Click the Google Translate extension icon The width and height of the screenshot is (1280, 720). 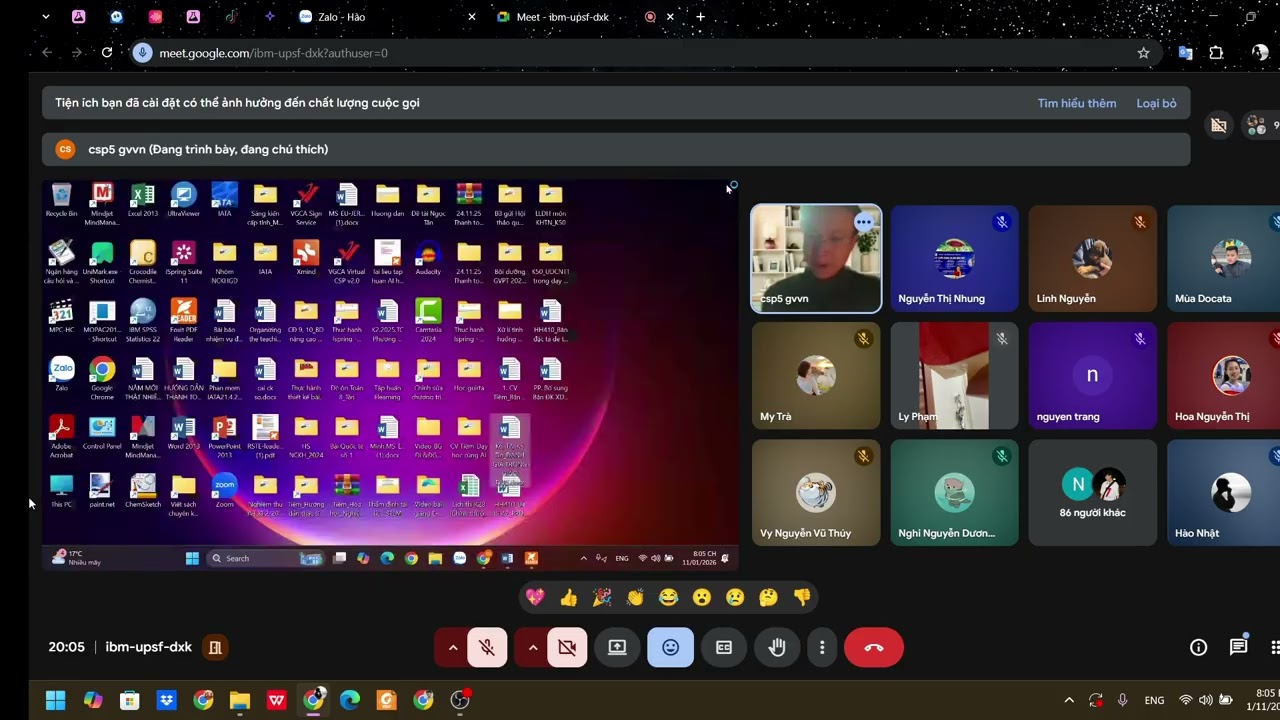pyautogui.click(x=1185, y=53)
